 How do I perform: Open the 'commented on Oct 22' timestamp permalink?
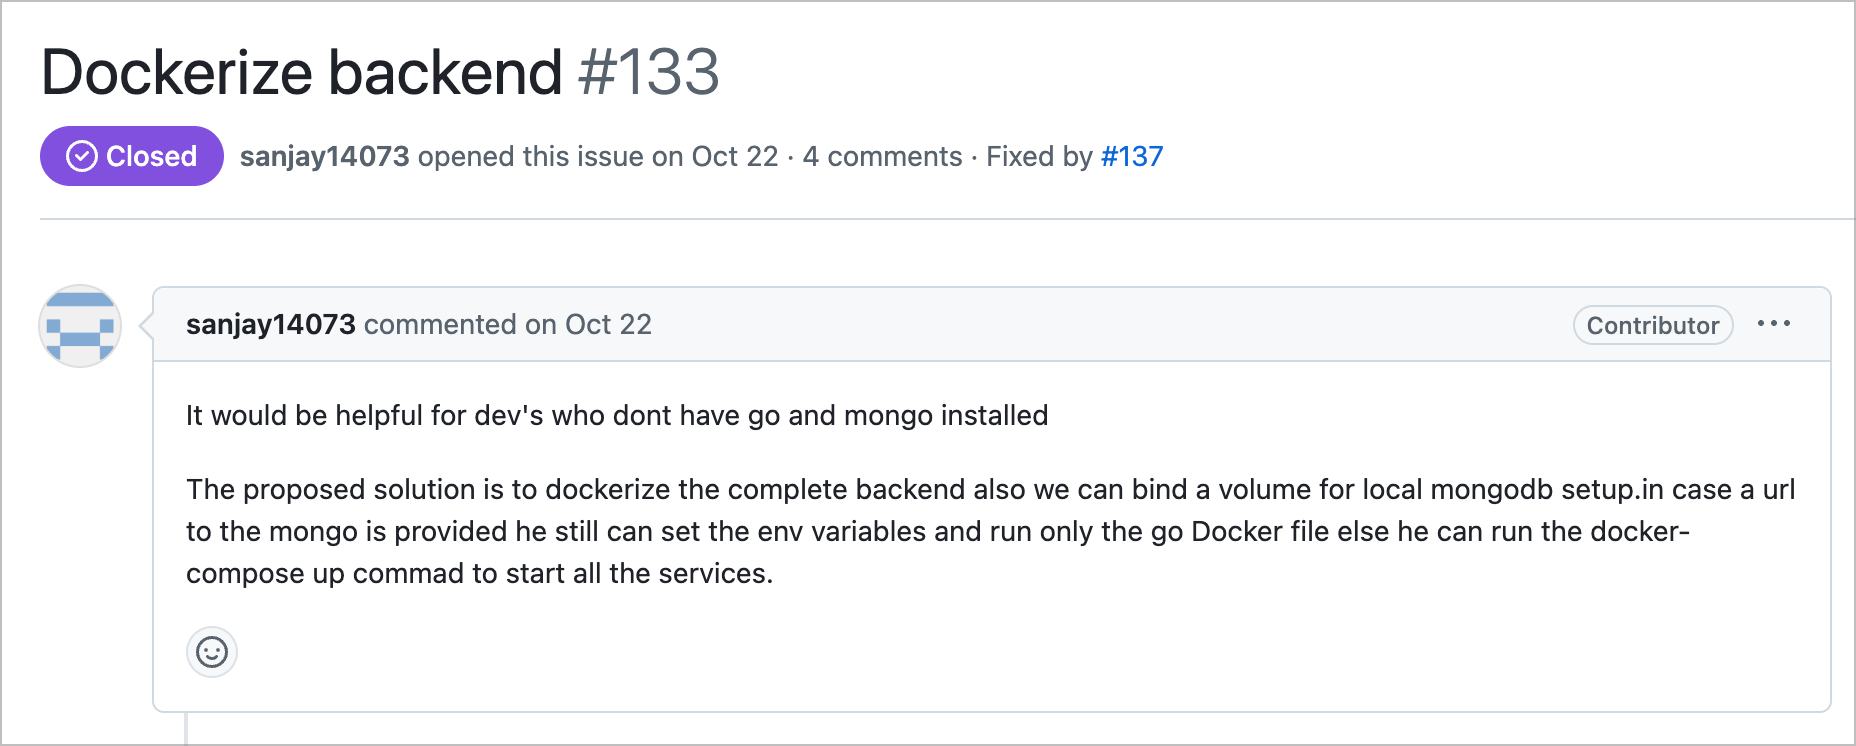[x=508, y=324]
